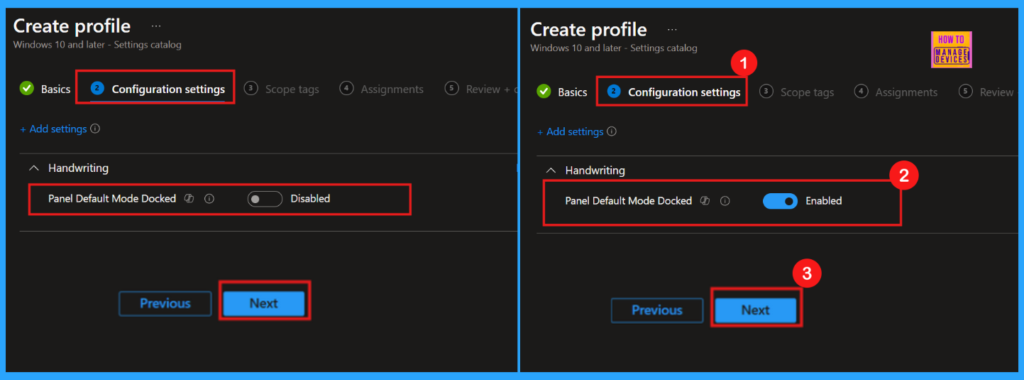
Task: Open ellipsis menu beside left Create profile title
Action: click(156, 26)
